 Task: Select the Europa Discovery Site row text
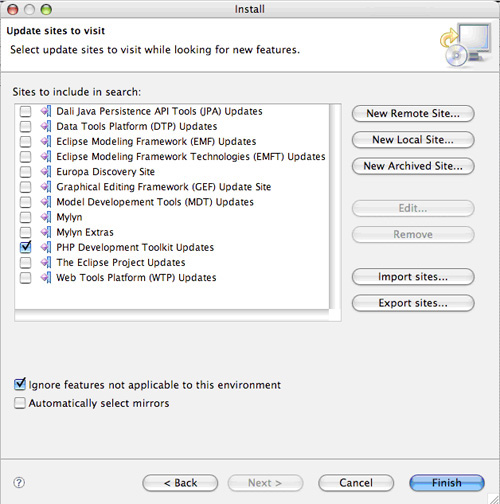(x=106, y=172)
